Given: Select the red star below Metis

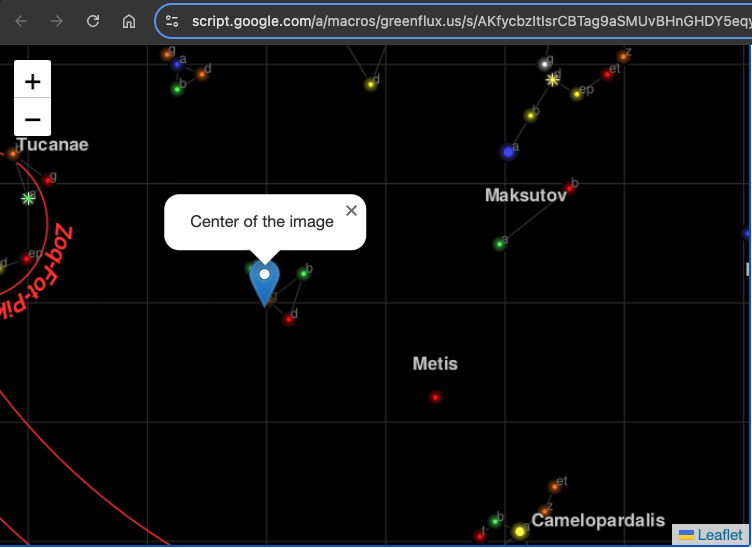Looking at the screenshot, I should point(435,397).
